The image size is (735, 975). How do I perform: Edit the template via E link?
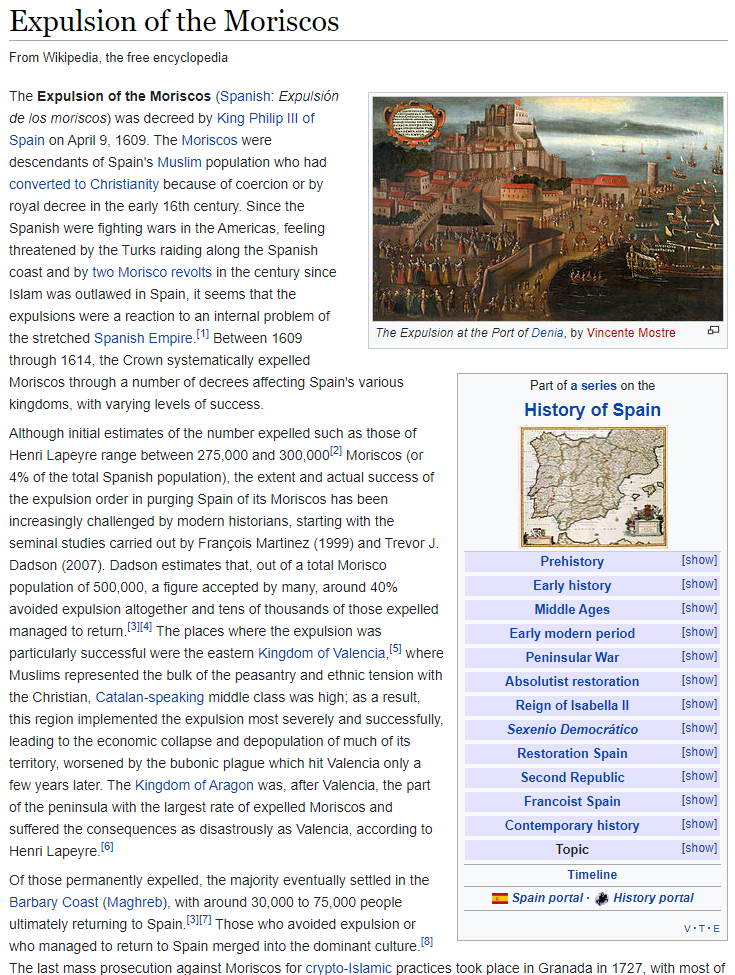(x=716, y=929)
